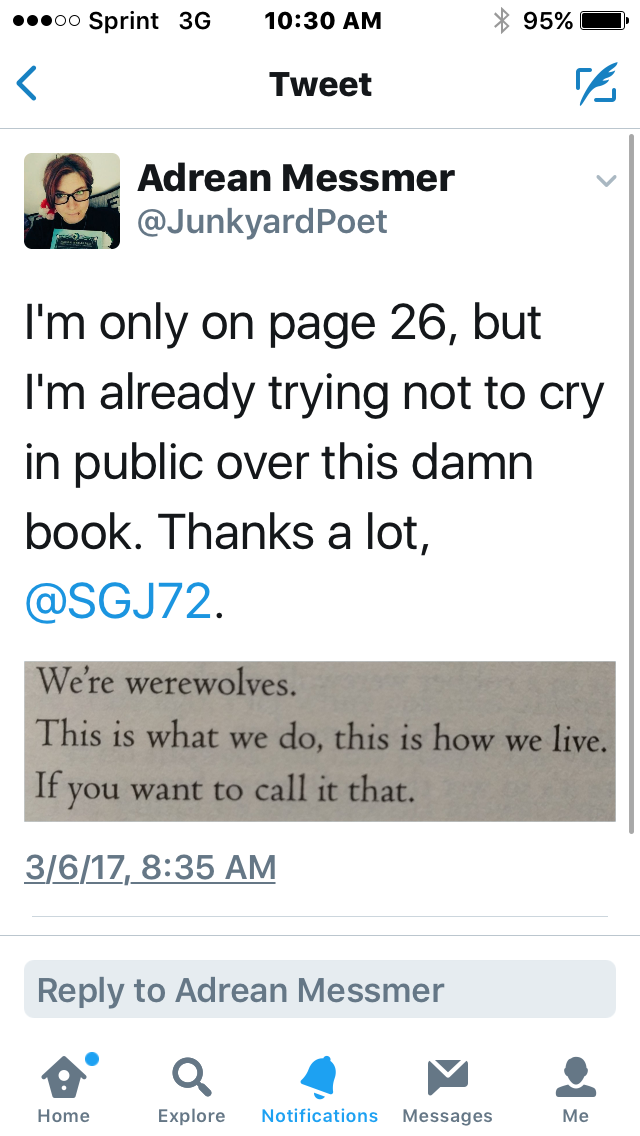Click the vertical scrollbar
The height and width of the screenshot is (1136, 640).
(x=631, y=480)
